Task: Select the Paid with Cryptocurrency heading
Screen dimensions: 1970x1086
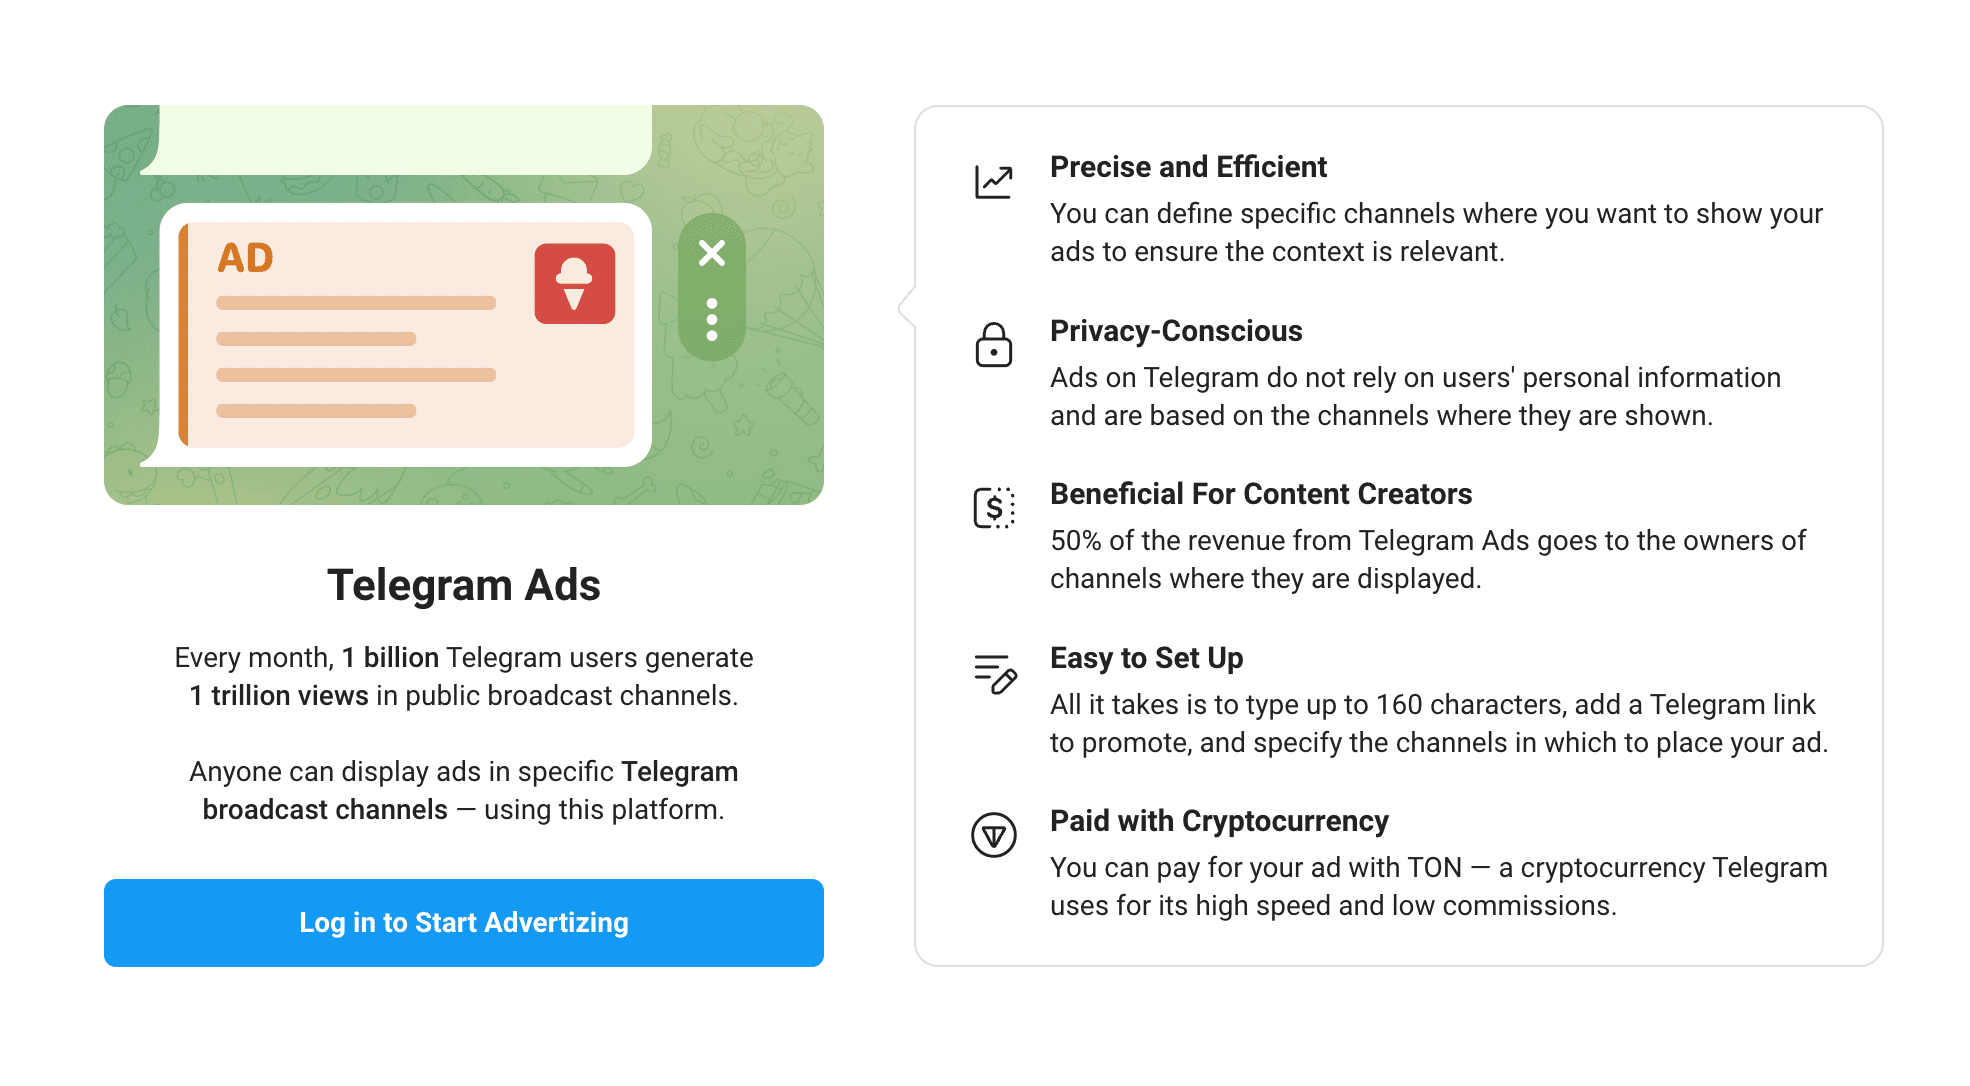Action: (1219, 821)
